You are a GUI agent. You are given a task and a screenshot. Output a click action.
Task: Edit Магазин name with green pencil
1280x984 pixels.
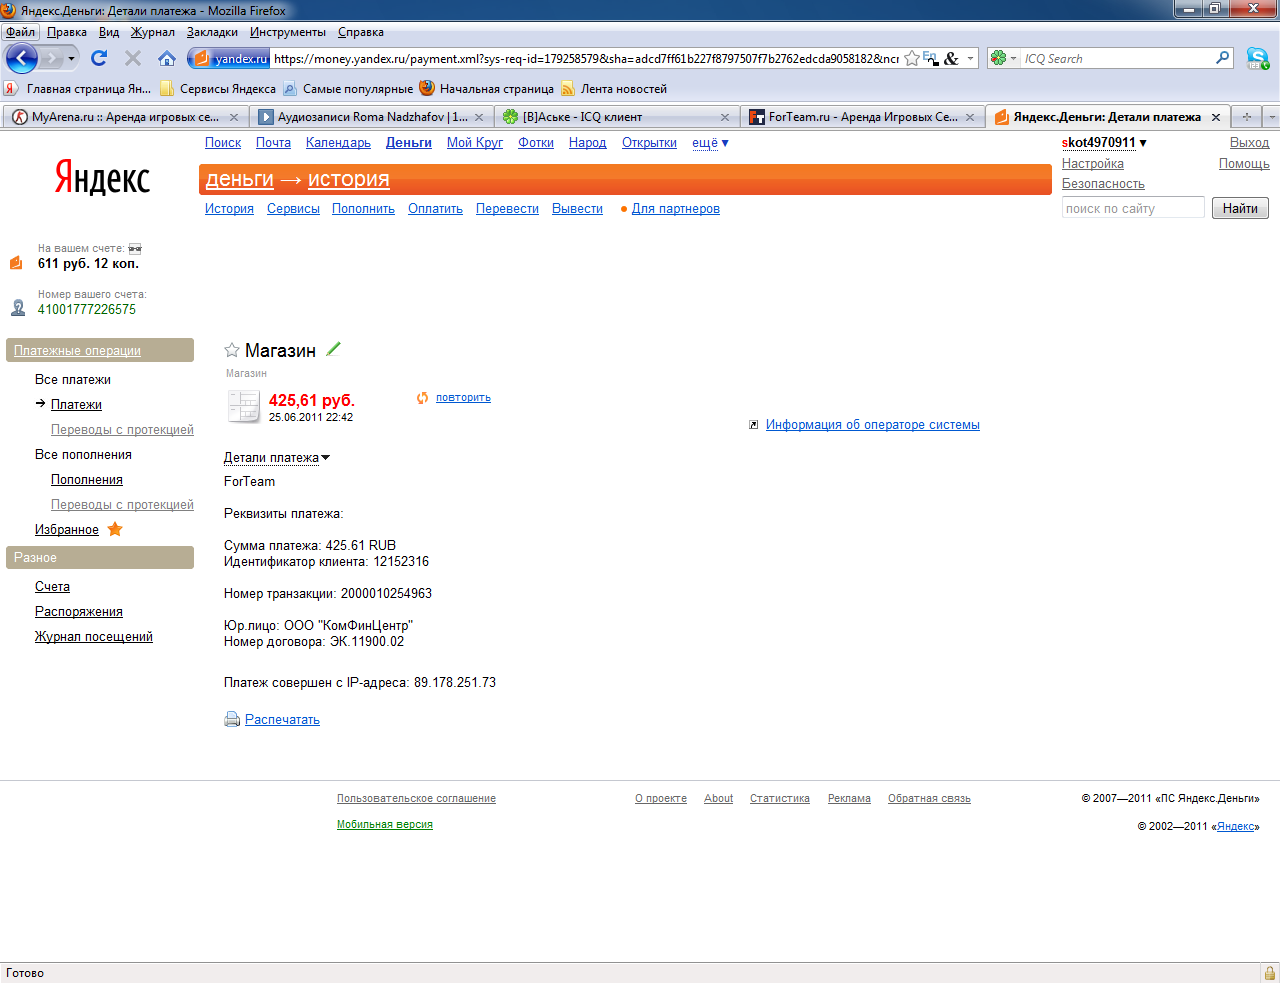pyautogui.click(x=334, y=348)
